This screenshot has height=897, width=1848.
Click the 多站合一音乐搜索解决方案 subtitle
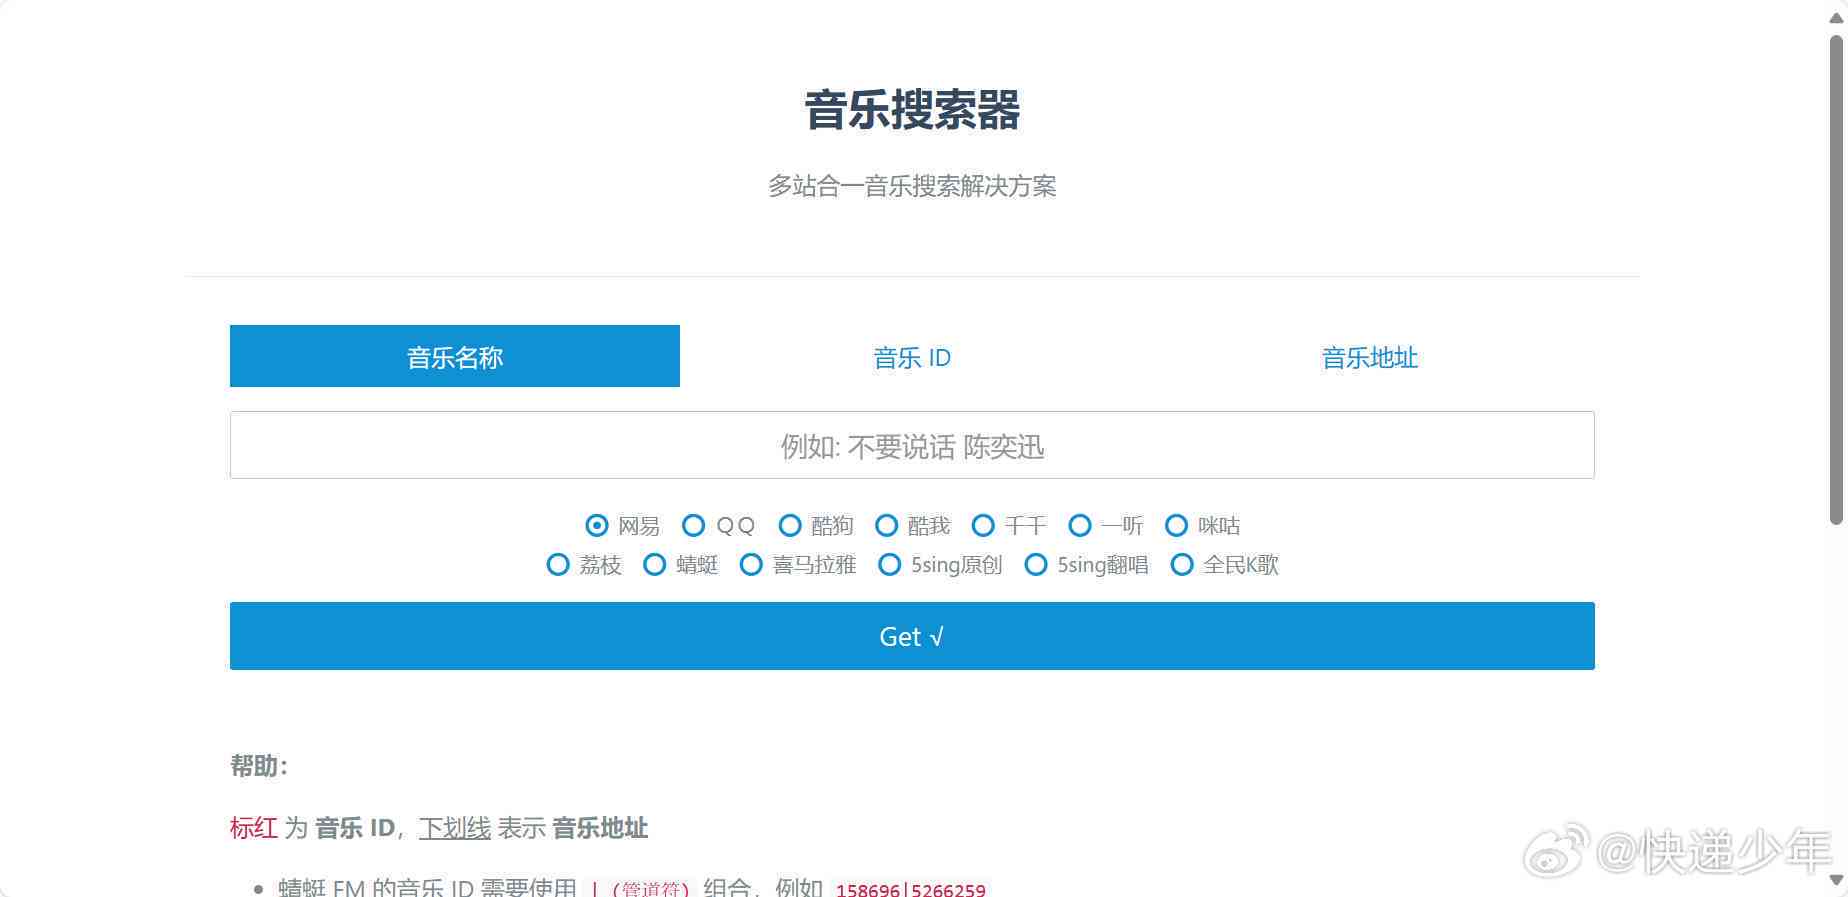(912, 186)
